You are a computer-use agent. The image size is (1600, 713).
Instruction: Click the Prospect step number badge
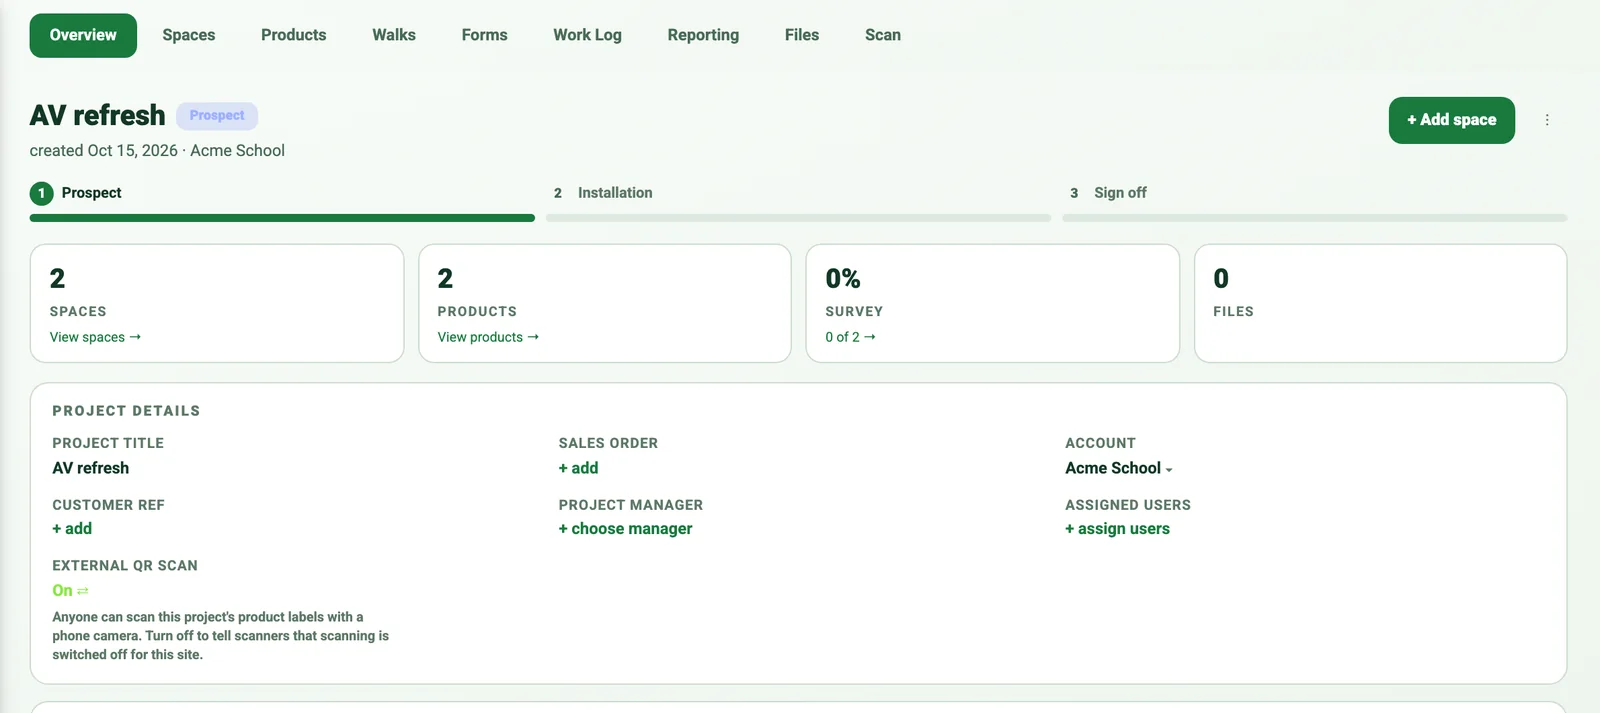pyautogui.click(x=41, y=193)
